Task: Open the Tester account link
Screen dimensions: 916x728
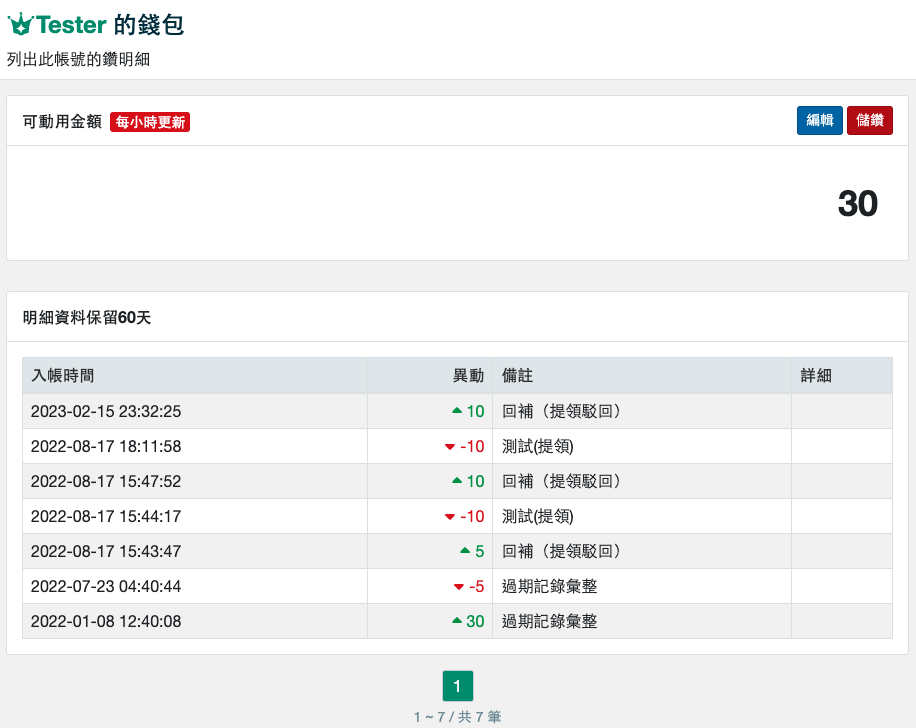Action: [x=70, y=25]
